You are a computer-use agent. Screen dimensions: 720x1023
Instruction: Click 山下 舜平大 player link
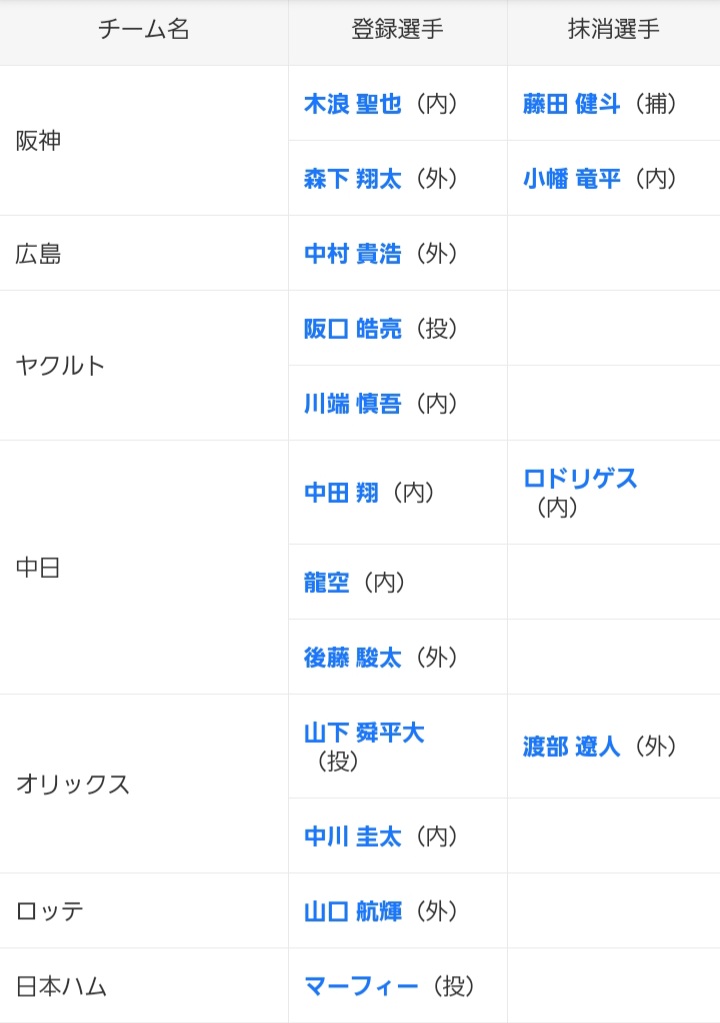pyautogui.click(x=364, y=733)
